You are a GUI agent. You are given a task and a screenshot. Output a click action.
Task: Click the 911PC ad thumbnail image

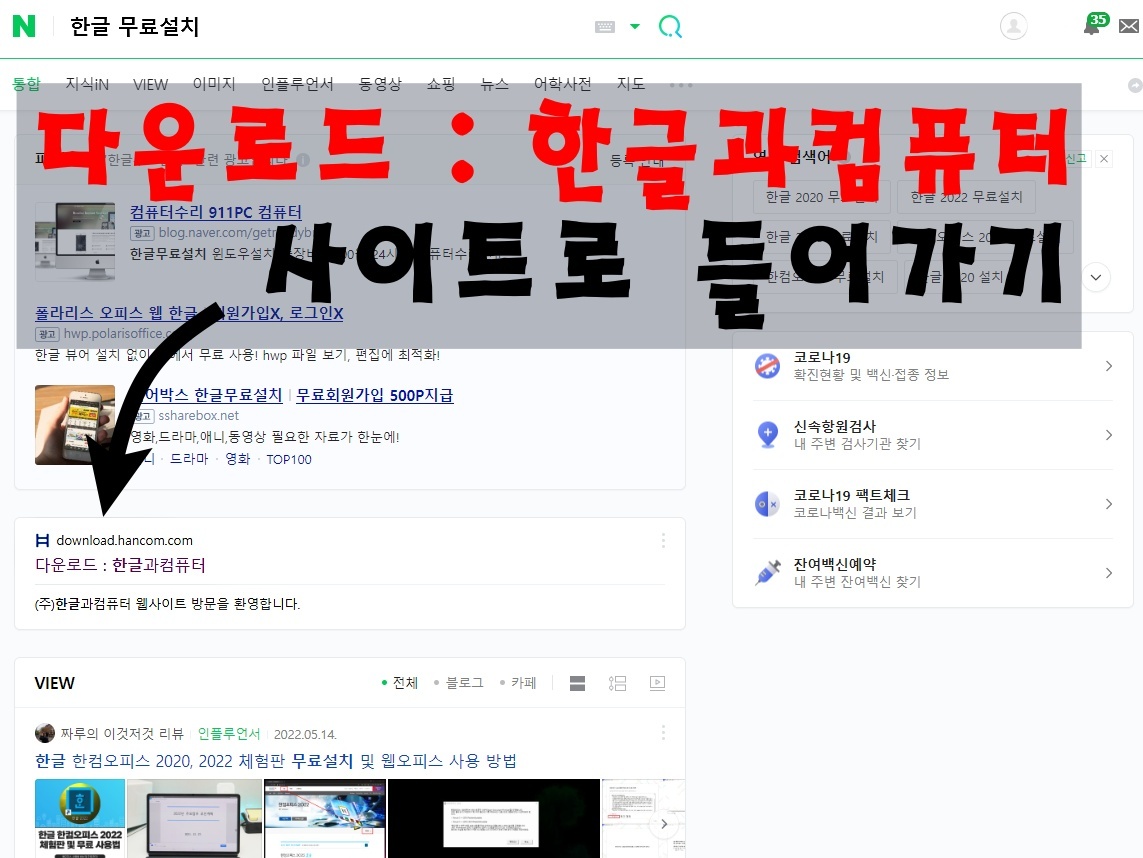coord(75,241)
